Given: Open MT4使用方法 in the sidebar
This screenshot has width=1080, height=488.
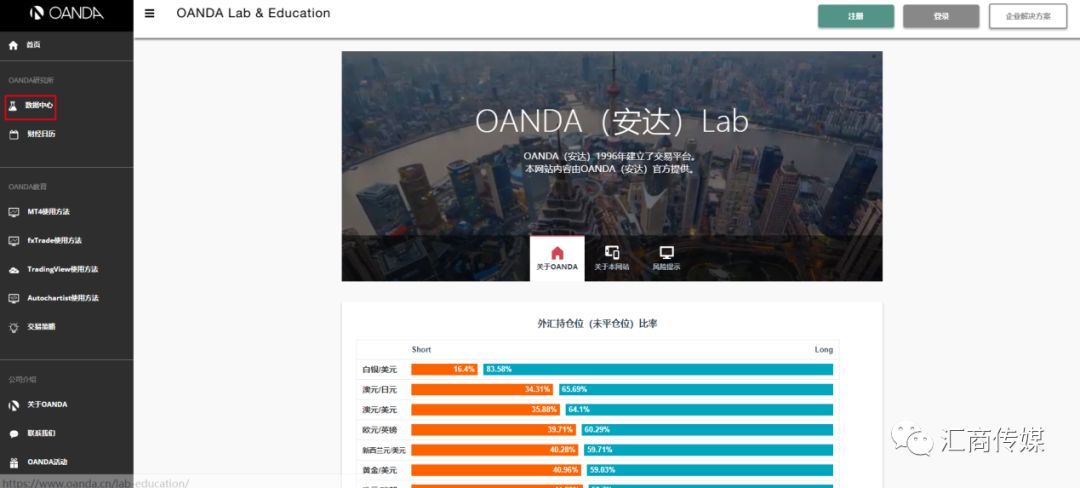Looking at the screenshot, I should (x=48, y=212).
